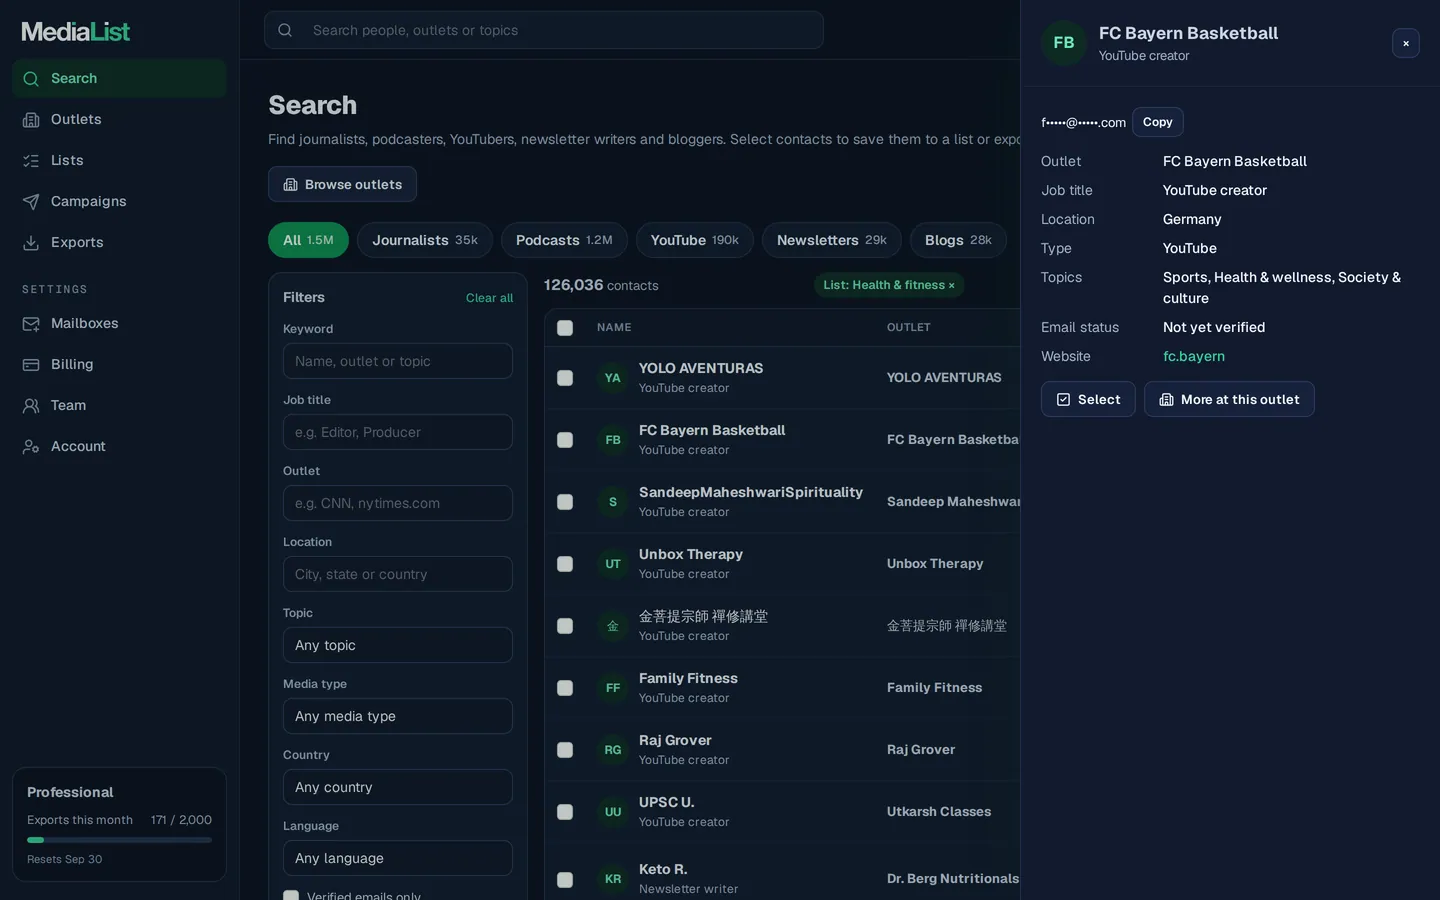The image size is (1440, 900).
Task: Close the FC Bayern Basketball detail panel
Action: click(1406, 43)
